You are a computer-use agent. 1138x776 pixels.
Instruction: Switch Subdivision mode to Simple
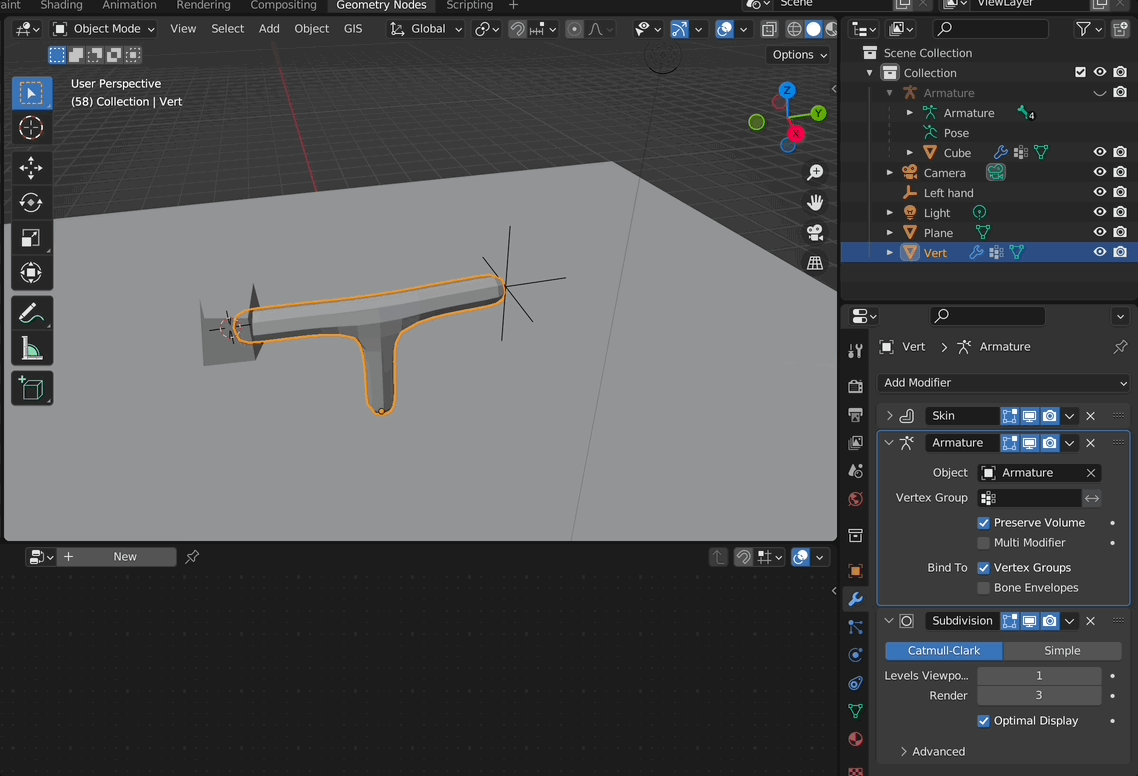1062,650
